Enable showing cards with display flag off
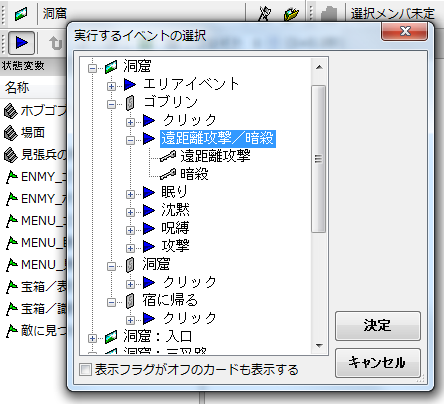Screen dimensions: 444x404 tap(86, 369)
